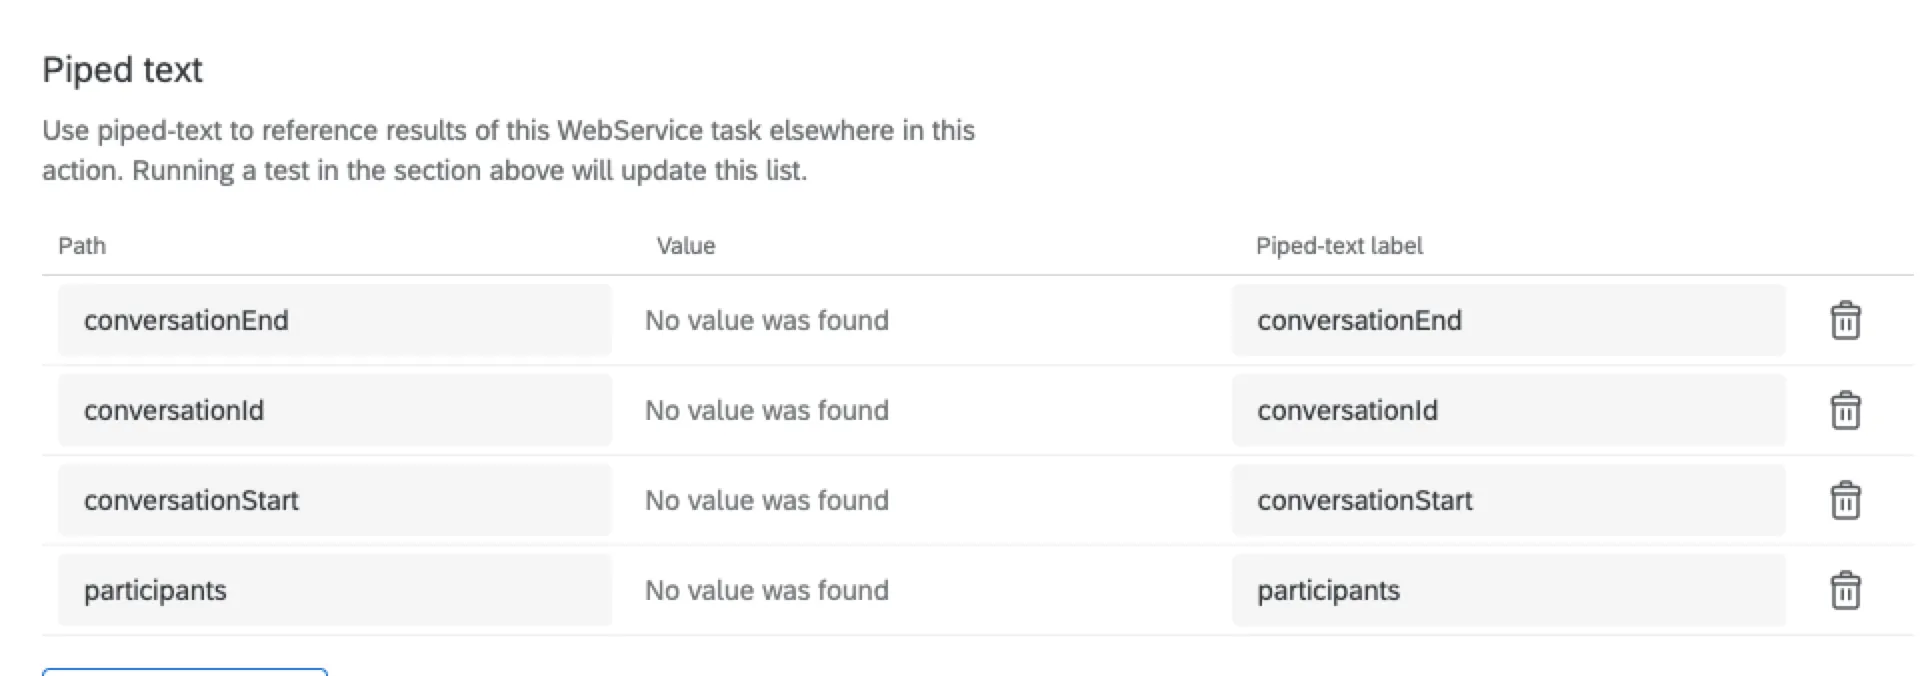Screen dimensions: 1932x680
Task: Edit the conversationStart path field
Action: coord(335,500)
